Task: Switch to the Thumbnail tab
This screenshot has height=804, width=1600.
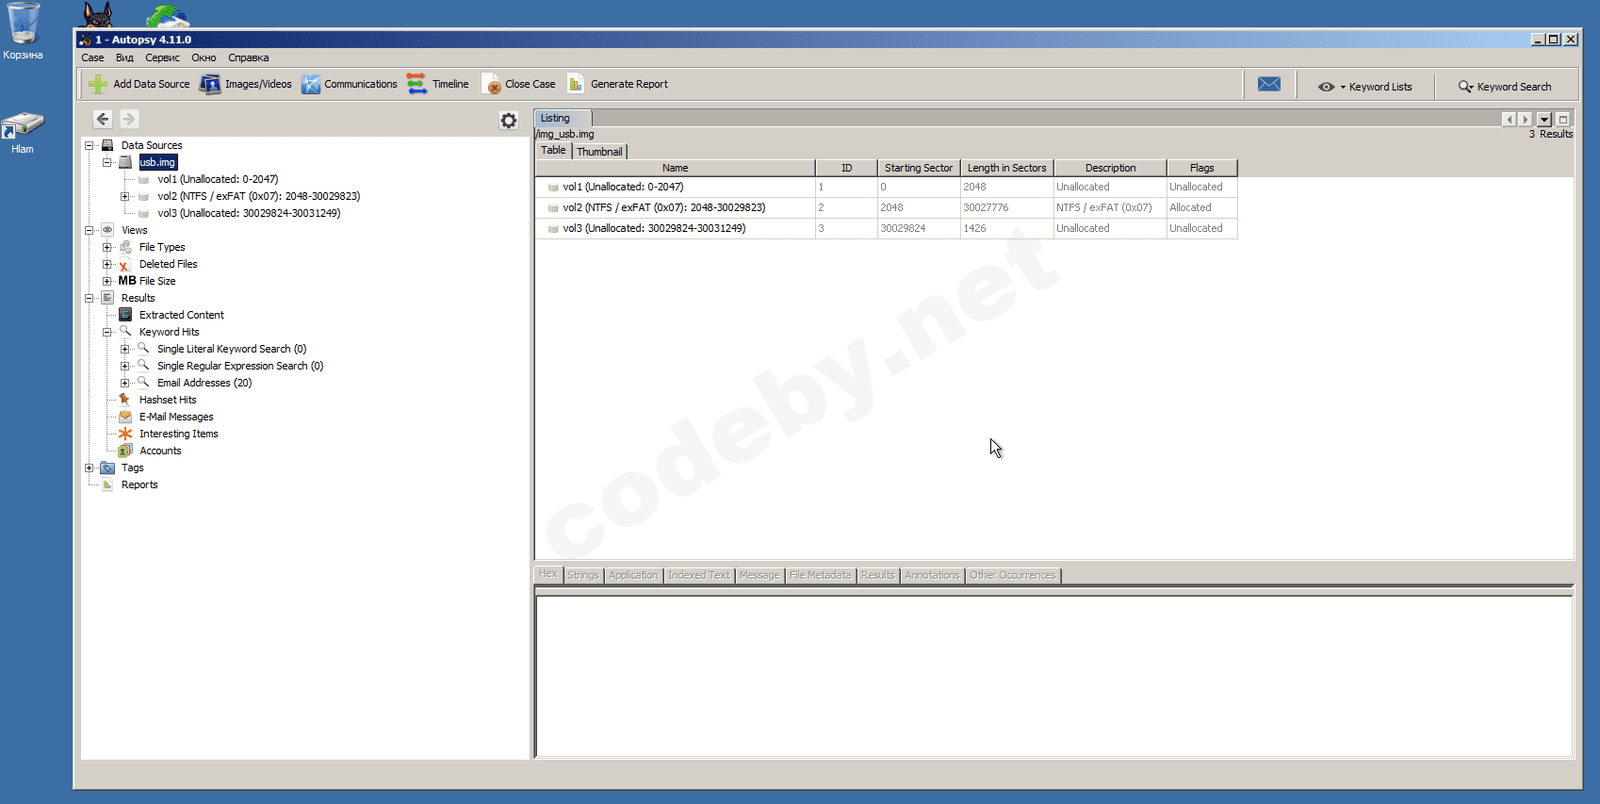Action: point(599,152)
